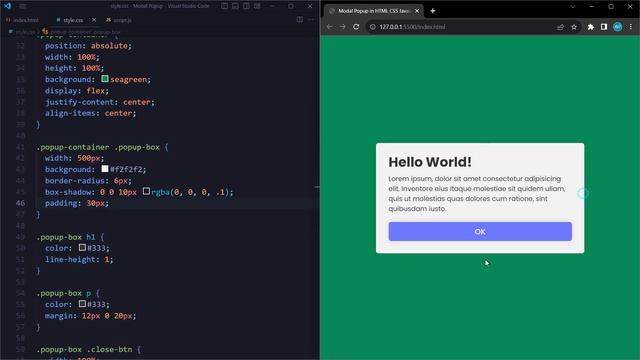This screenshot has width=640, height=360.
Task: Click the 'display: flex' code line
Action: pyautogui.click(x=77, y=91)
